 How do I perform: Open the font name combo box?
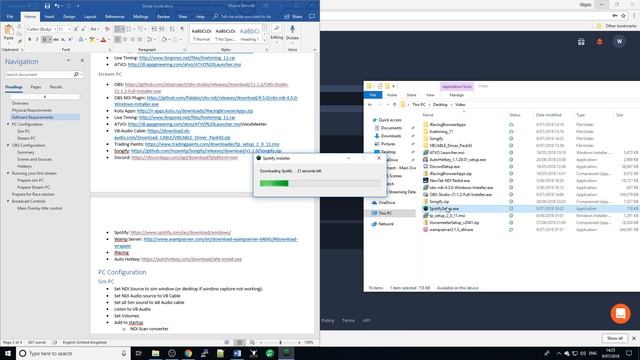[x=41, y=29]
